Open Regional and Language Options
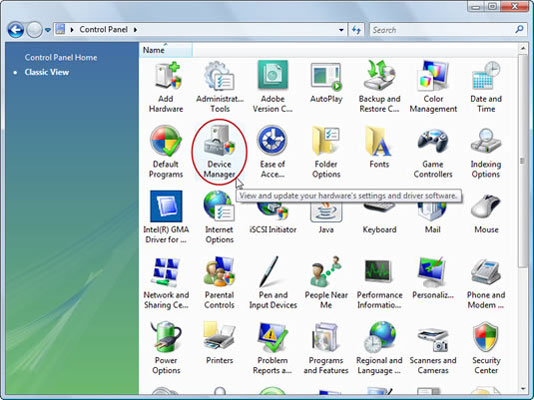 click(x=379, y=348)
